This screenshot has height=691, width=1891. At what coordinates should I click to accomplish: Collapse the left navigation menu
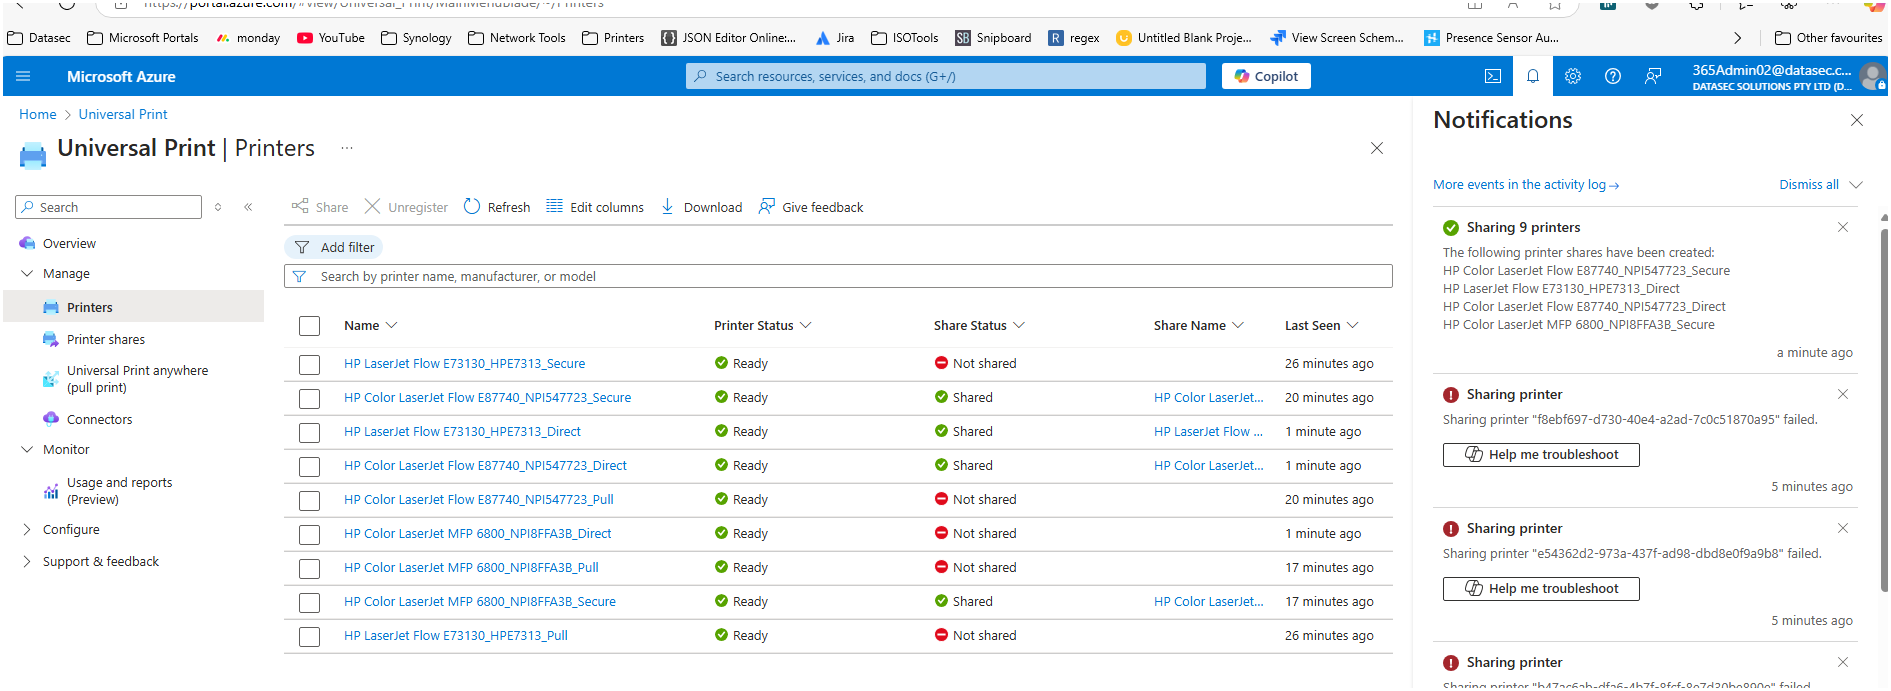[248, 207]
